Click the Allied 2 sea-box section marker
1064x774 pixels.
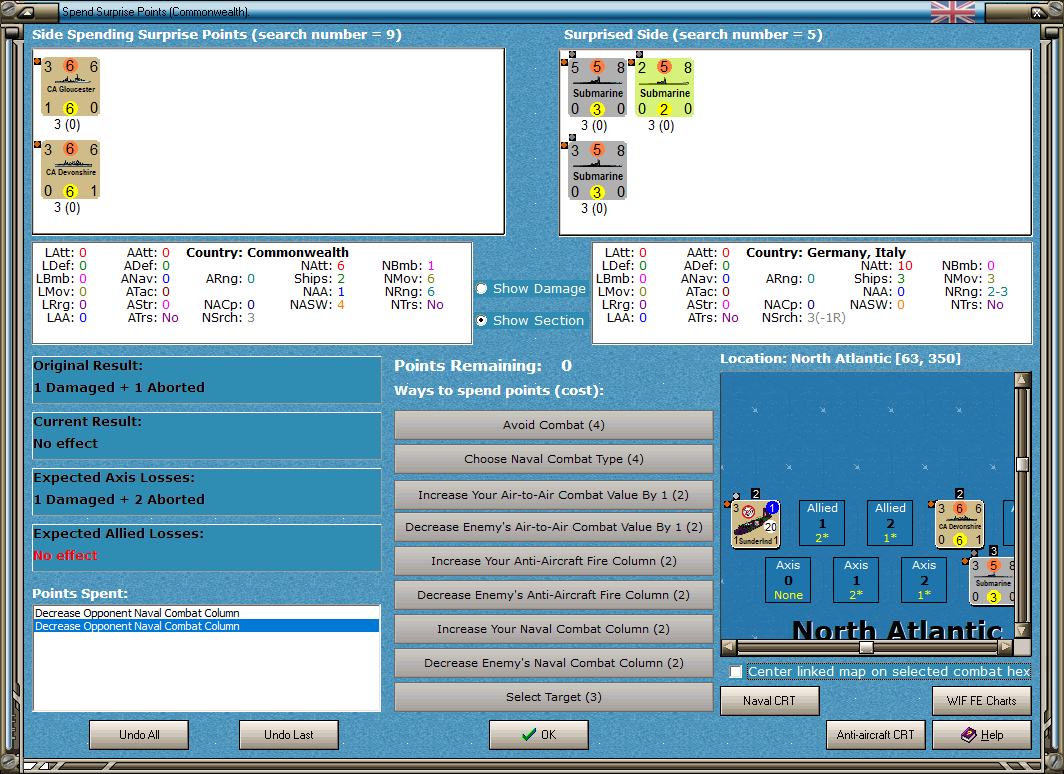click(x=890, y=522)
